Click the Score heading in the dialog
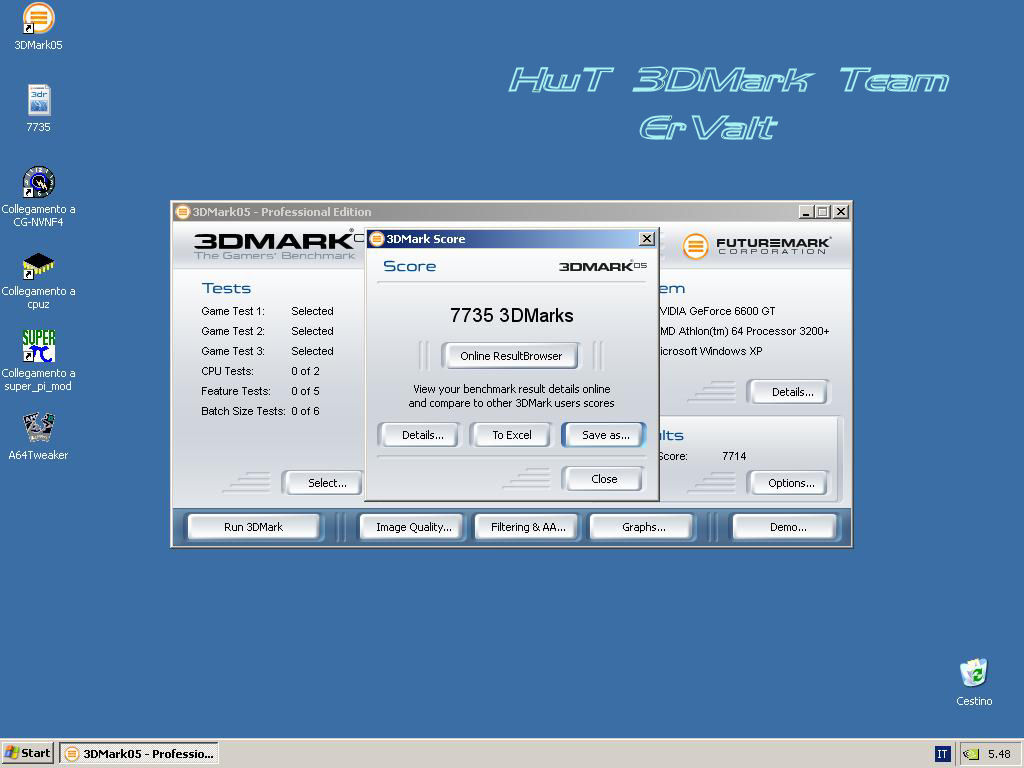 409,266
